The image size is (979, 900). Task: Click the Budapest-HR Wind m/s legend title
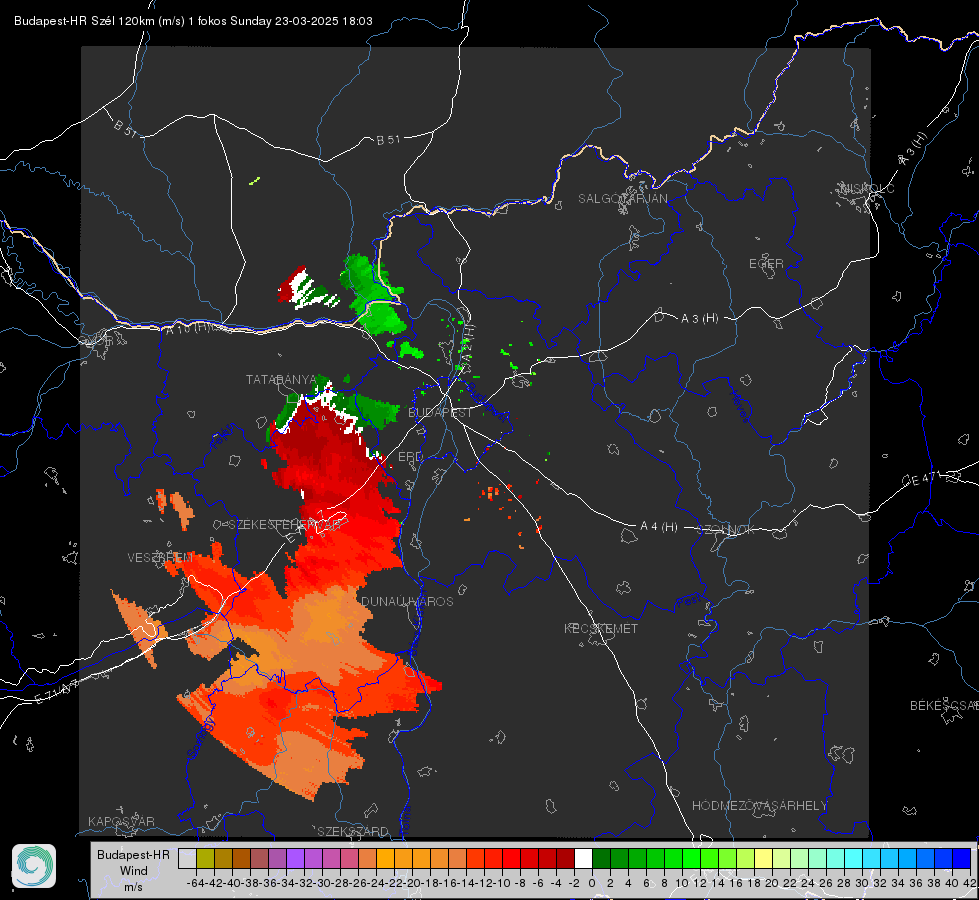pos(134,870)
